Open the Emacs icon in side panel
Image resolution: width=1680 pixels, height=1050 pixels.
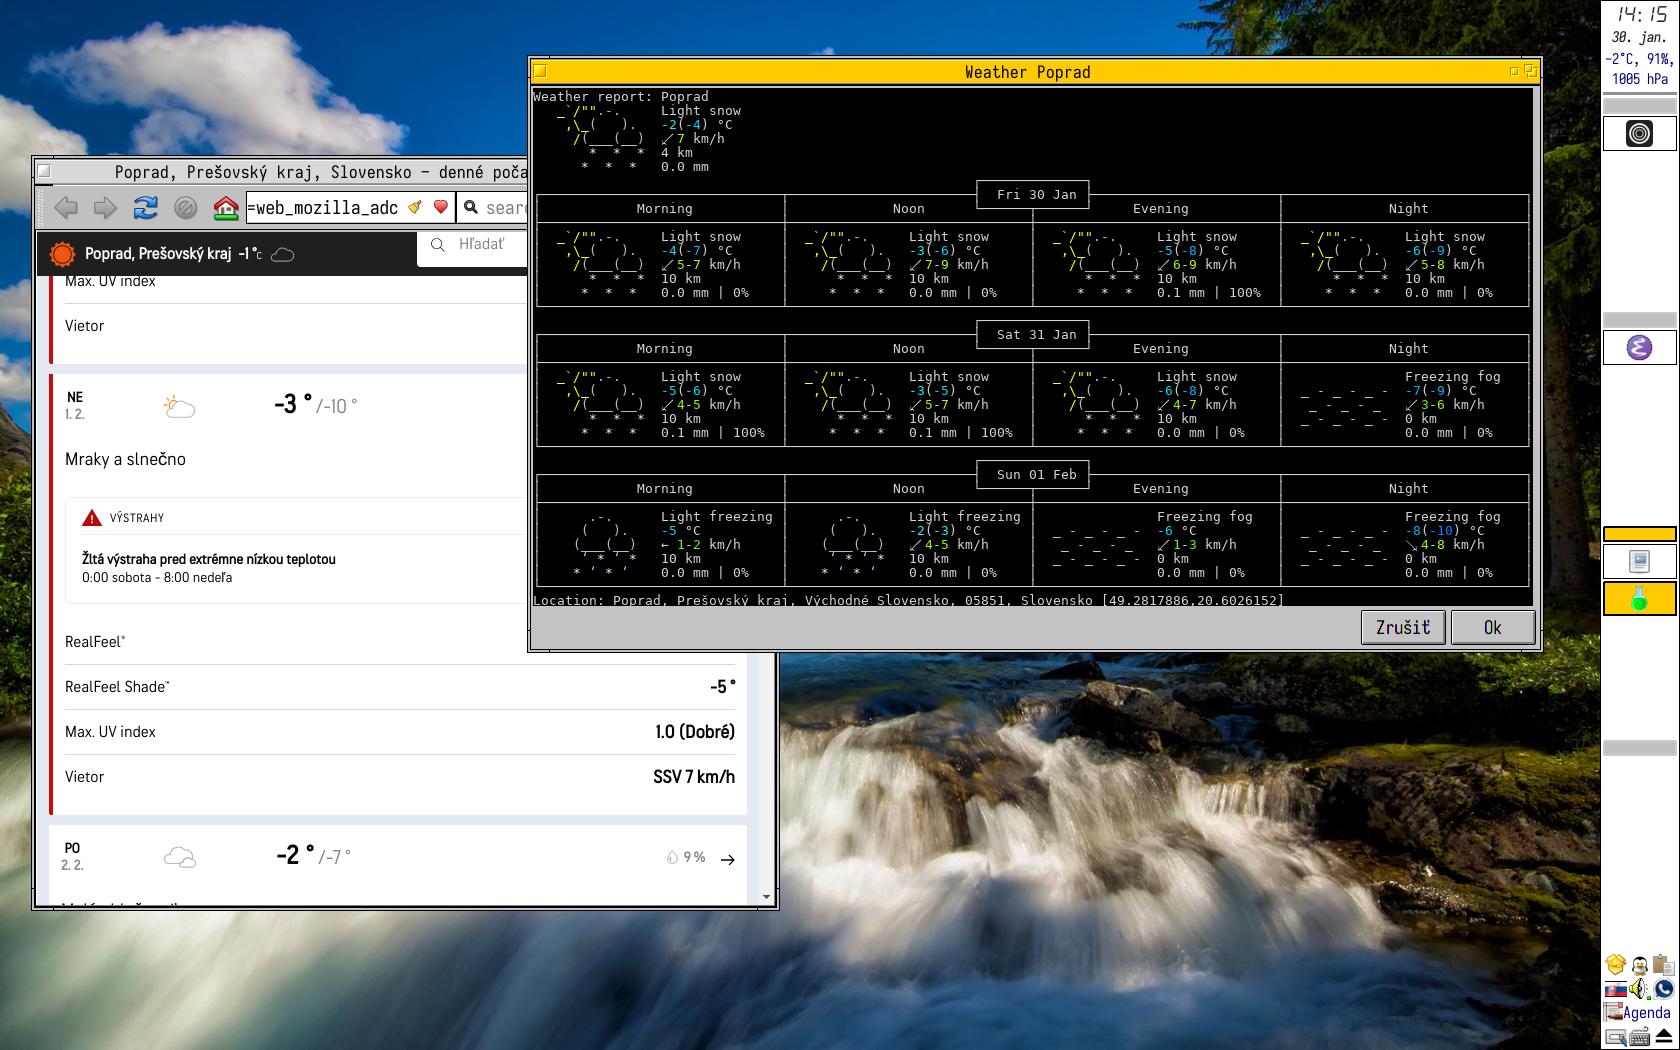[x=1638, y=347]
